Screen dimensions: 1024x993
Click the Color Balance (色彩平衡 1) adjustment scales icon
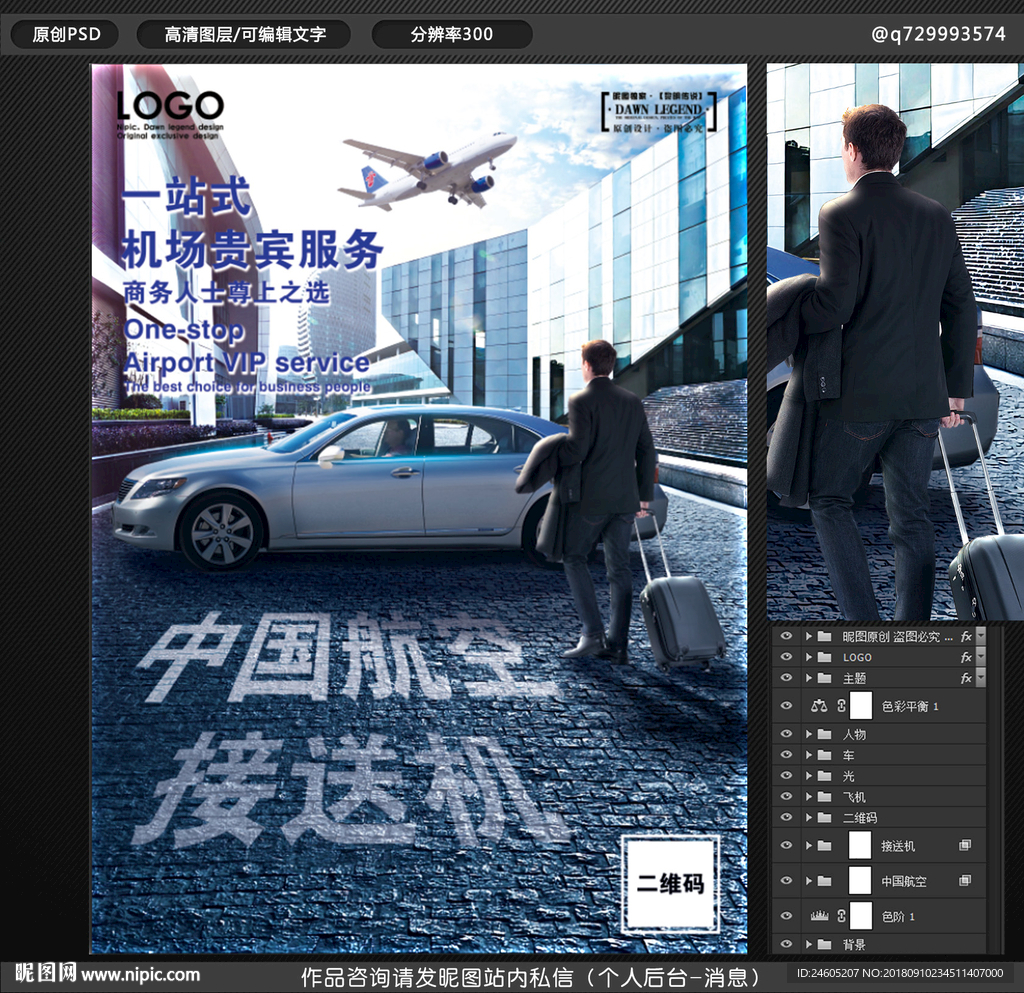819,706
